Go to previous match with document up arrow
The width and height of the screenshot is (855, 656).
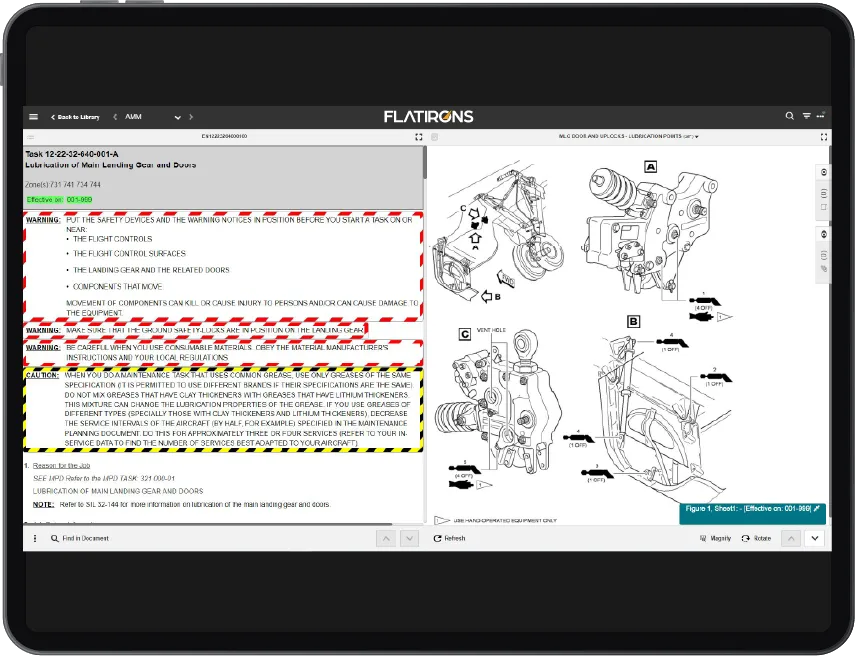386,539
